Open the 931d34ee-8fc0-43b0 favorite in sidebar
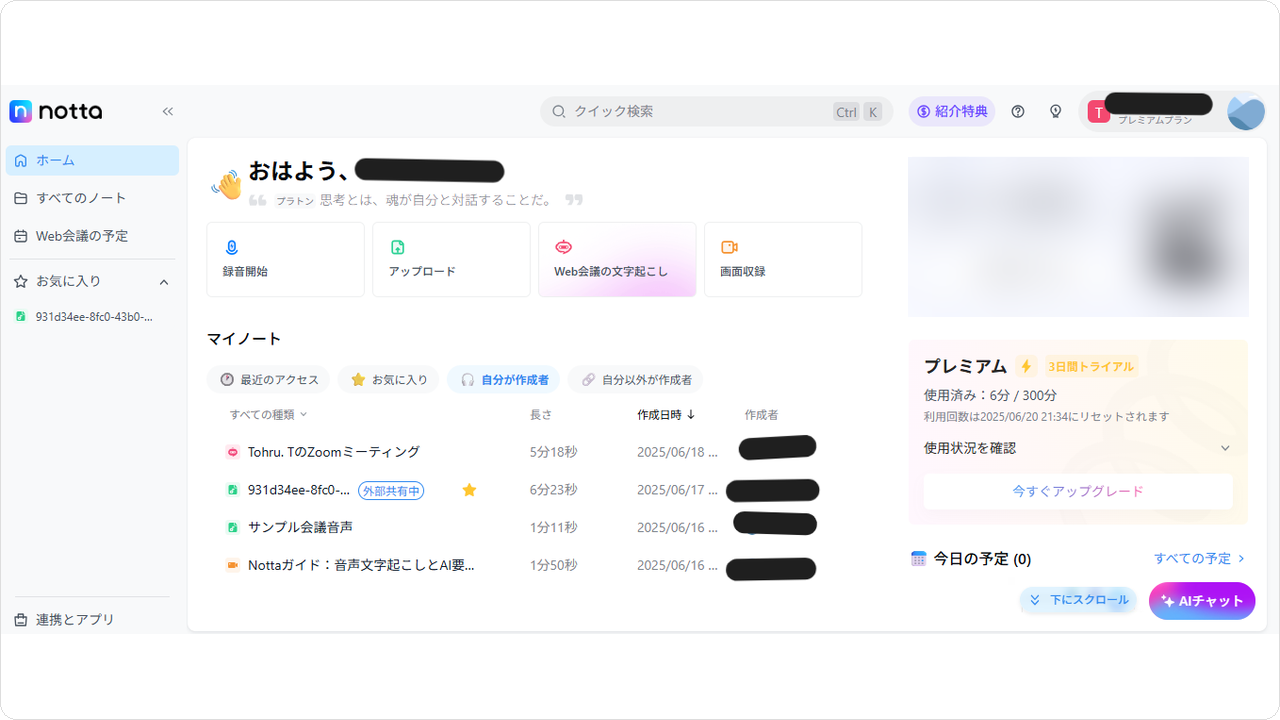Viewport: 1280px width, 720px height. (x=93, y=317)
